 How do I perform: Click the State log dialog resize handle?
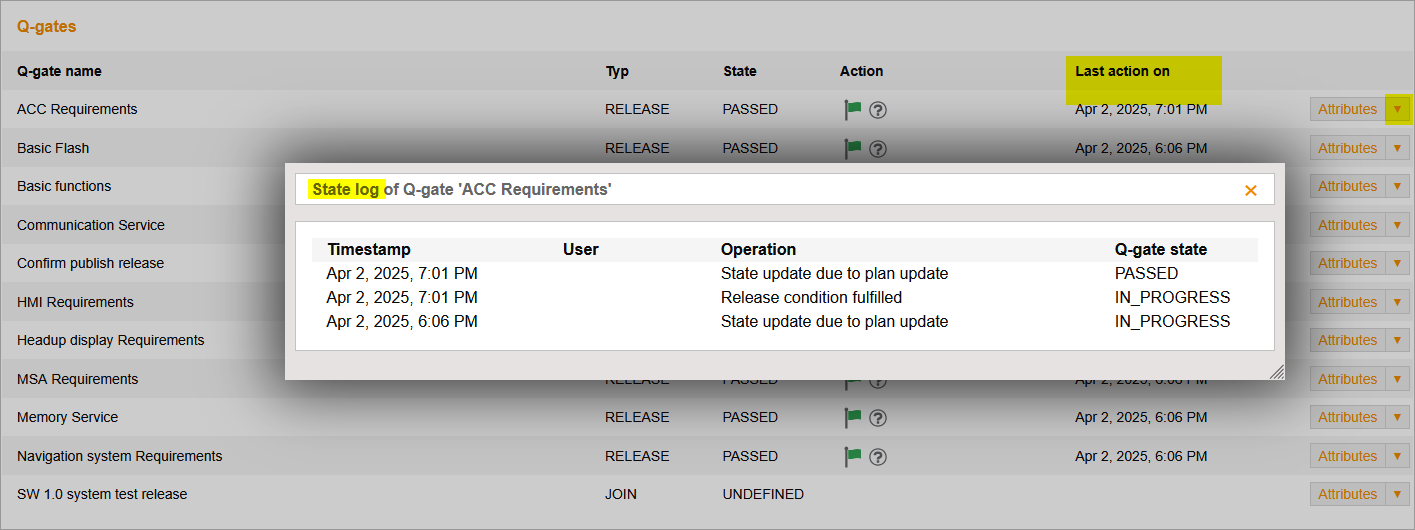click(x=1277, y=372)
